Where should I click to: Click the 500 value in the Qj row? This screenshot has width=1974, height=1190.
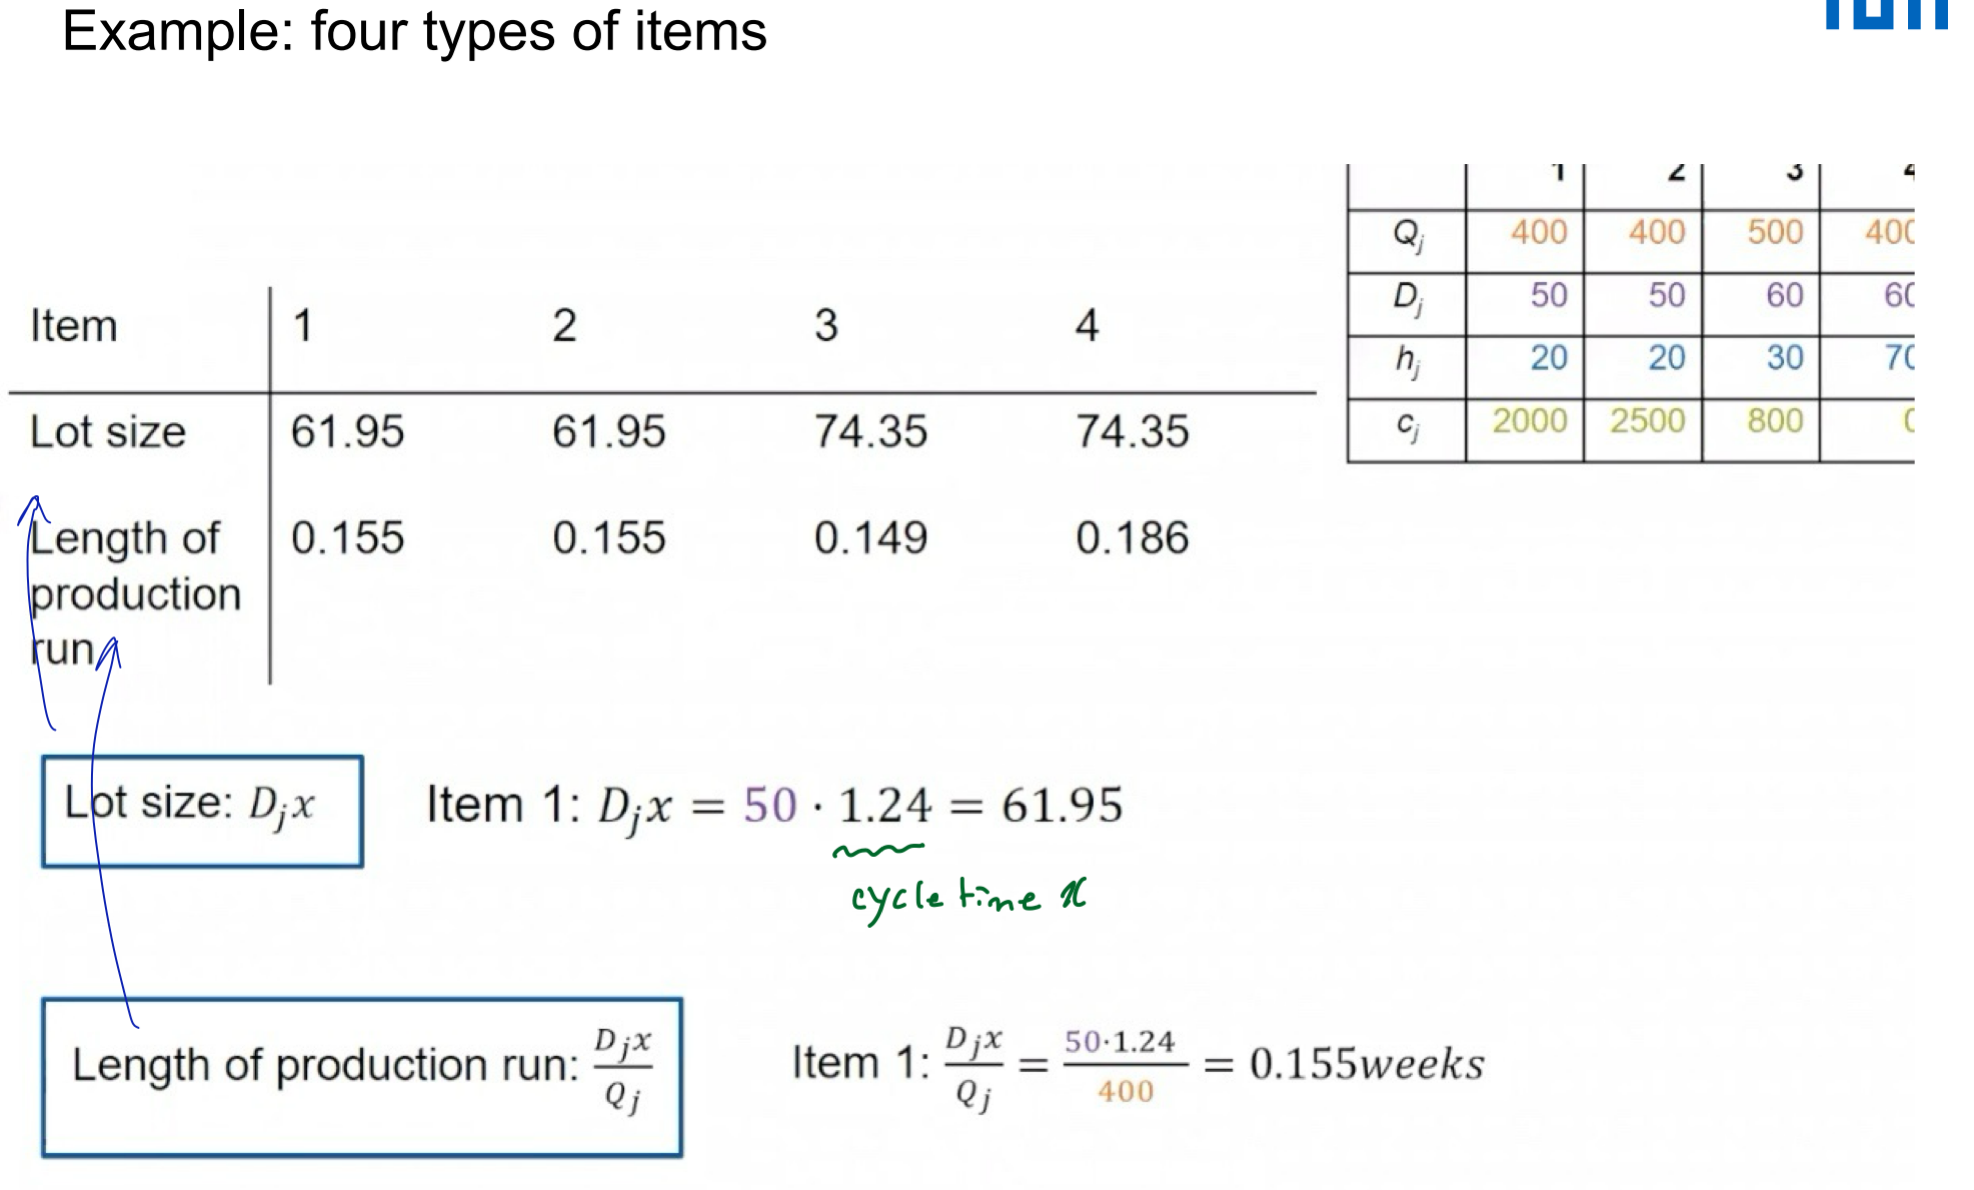(1775, 232)
